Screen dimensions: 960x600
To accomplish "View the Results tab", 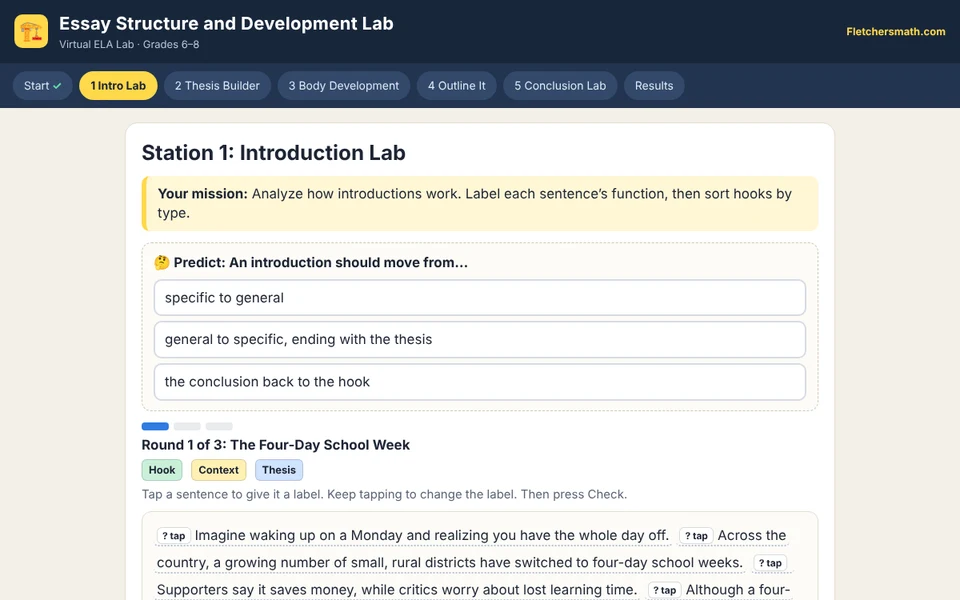I will (654, 86).
